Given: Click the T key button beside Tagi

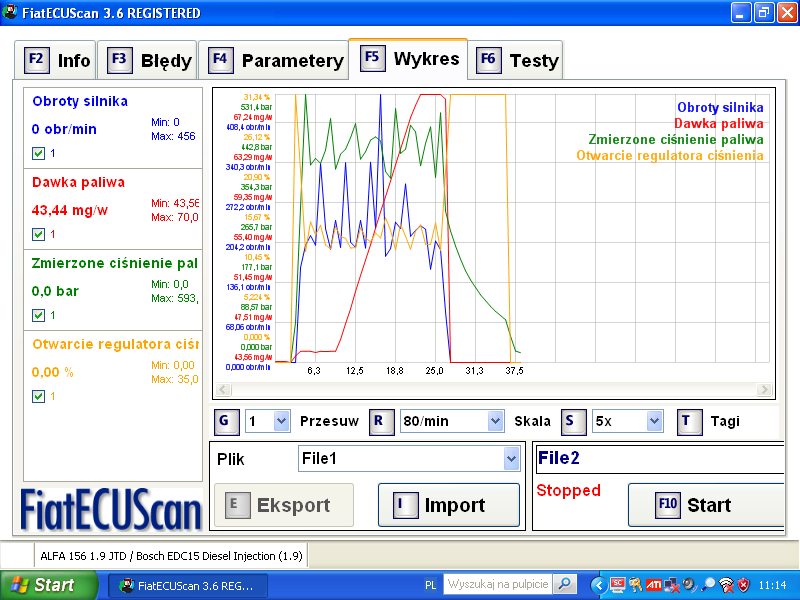Looking at the screenshot, I should (689, 422).
